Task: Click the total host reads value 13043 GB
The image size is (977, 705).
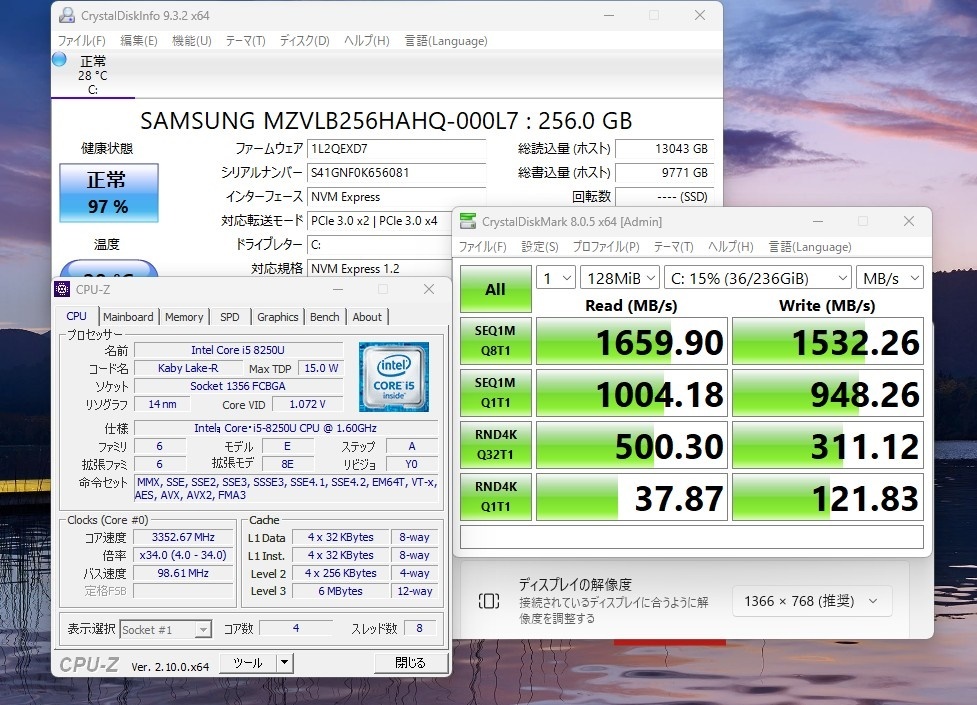Action: [x=664, y=149]
